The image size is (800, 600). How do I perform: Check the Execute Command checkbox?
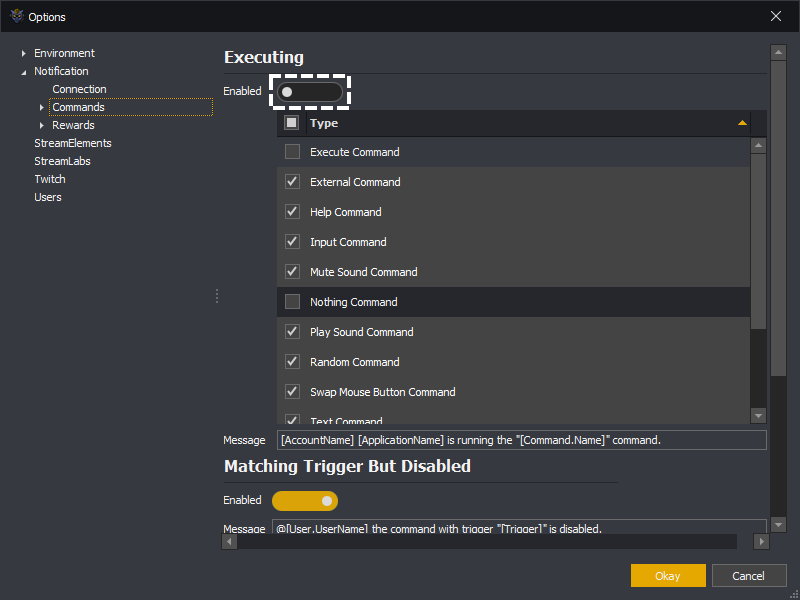[x=292, y=152]
